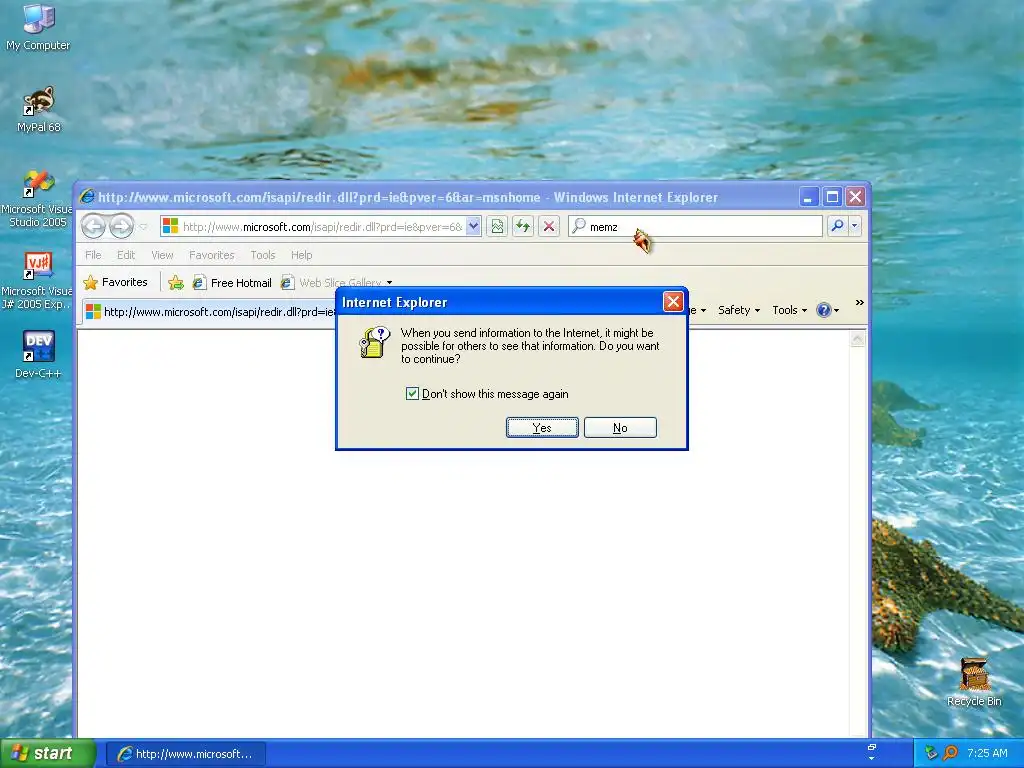
Task: Click the Microsoft site icon in address bar
Action: pos(170,226)
